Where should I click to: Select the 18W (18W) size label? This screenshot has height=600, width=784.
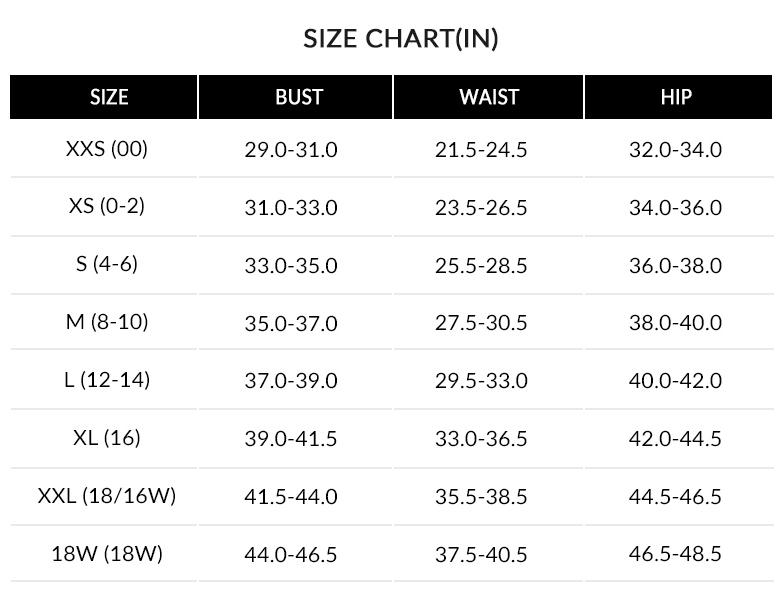pyautogui.click(x=107, y=553)
